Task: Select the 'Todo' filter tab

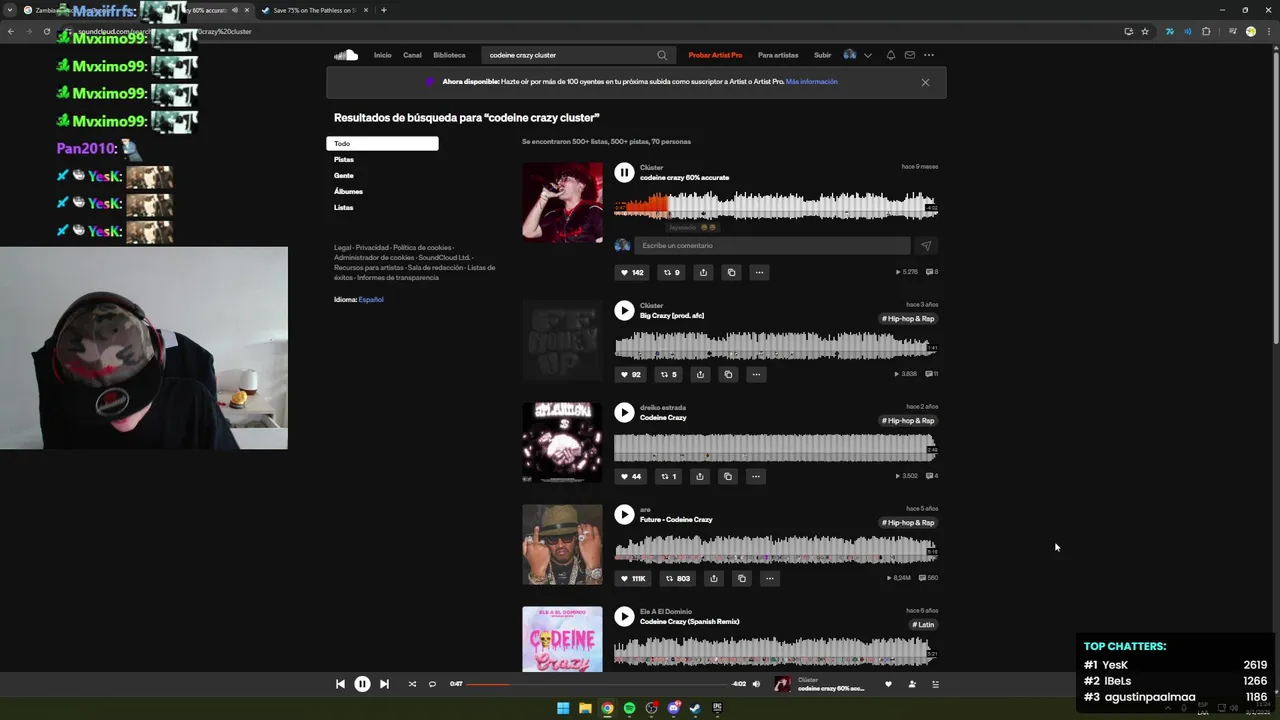Action: coord(382,143)
